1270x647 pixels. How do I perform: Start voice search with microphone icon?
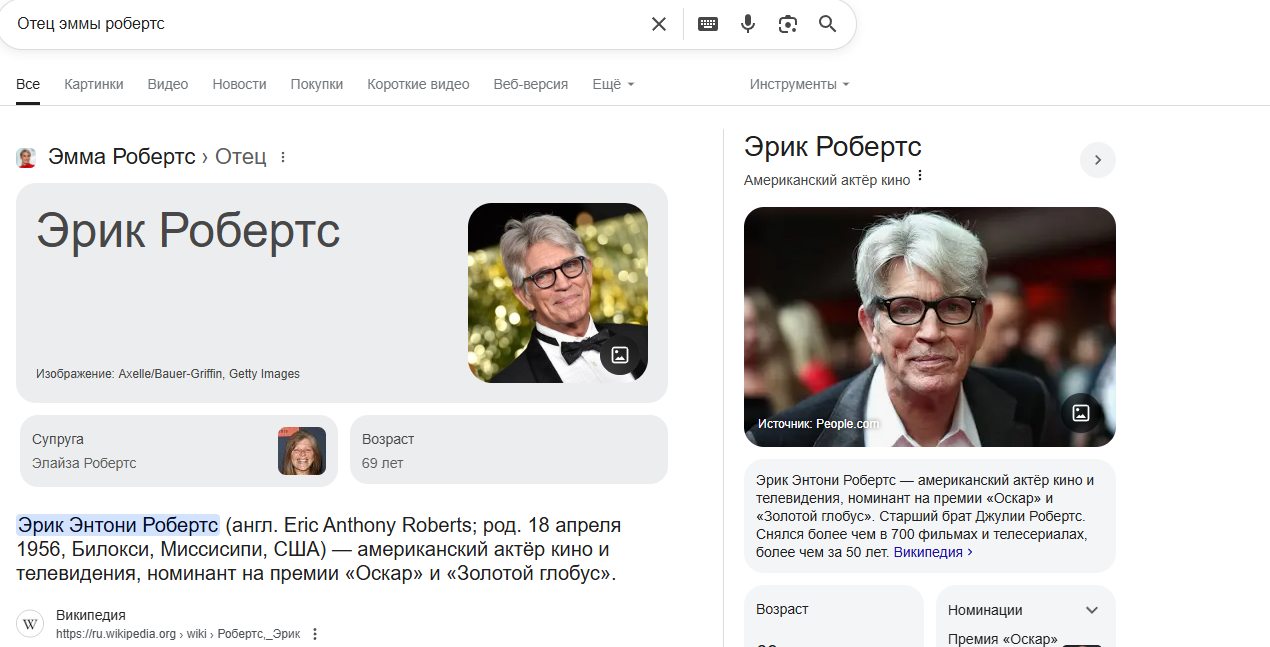click(748, 24)
